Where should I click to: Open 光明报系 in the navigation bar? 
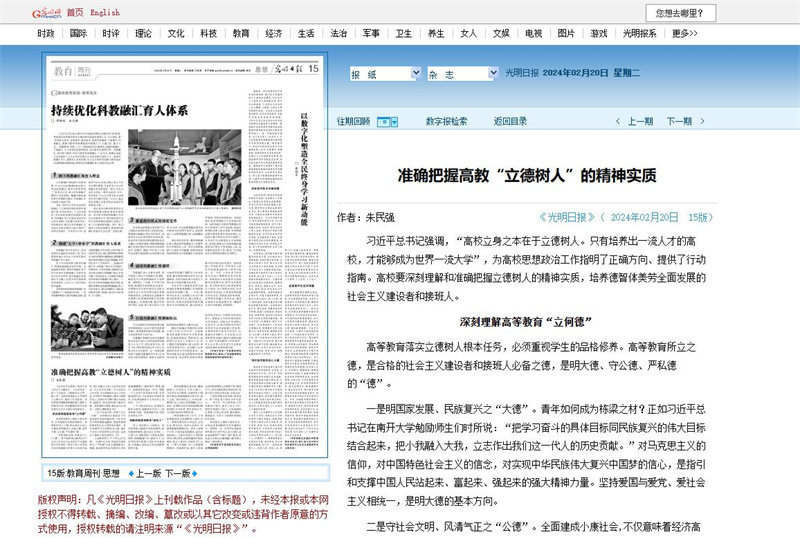coord(640,33)
